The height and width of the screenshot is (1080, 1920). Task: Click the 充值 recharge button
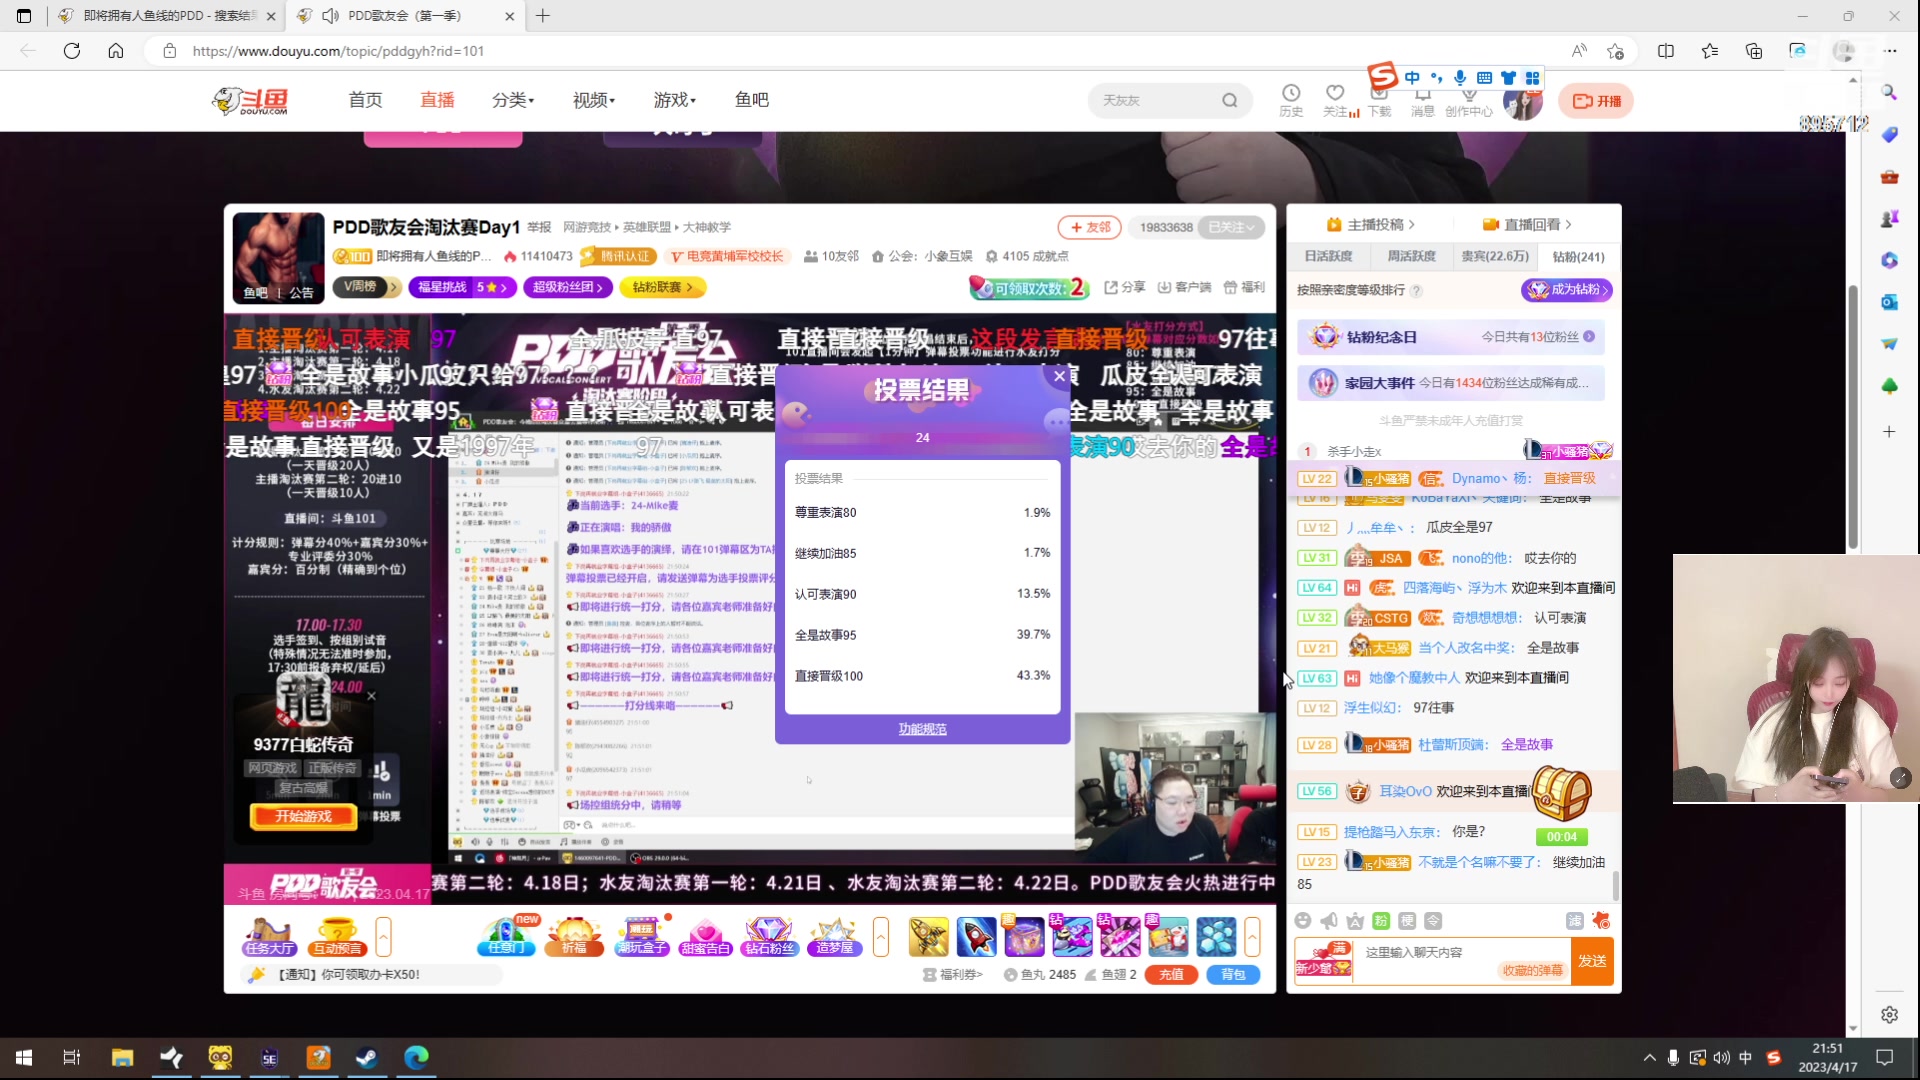(x=1171, y=975)
